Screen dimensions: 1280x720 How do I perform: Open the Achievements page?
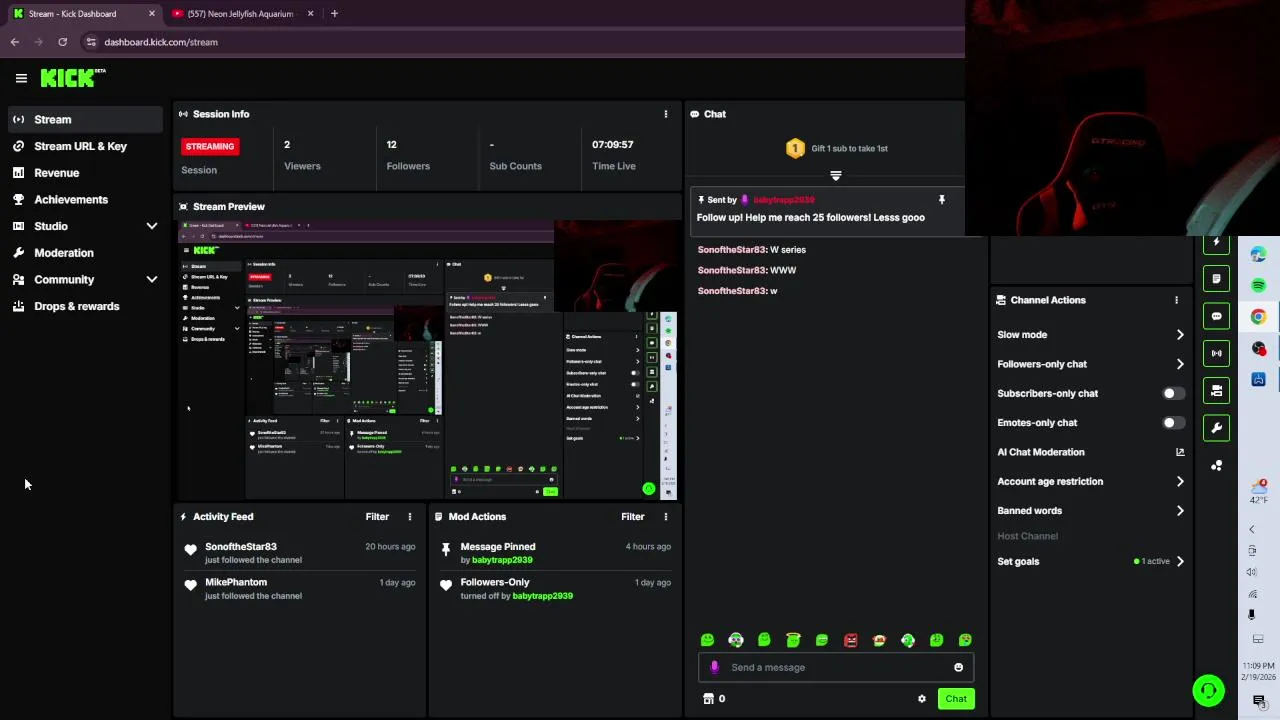tap(85, 199)
